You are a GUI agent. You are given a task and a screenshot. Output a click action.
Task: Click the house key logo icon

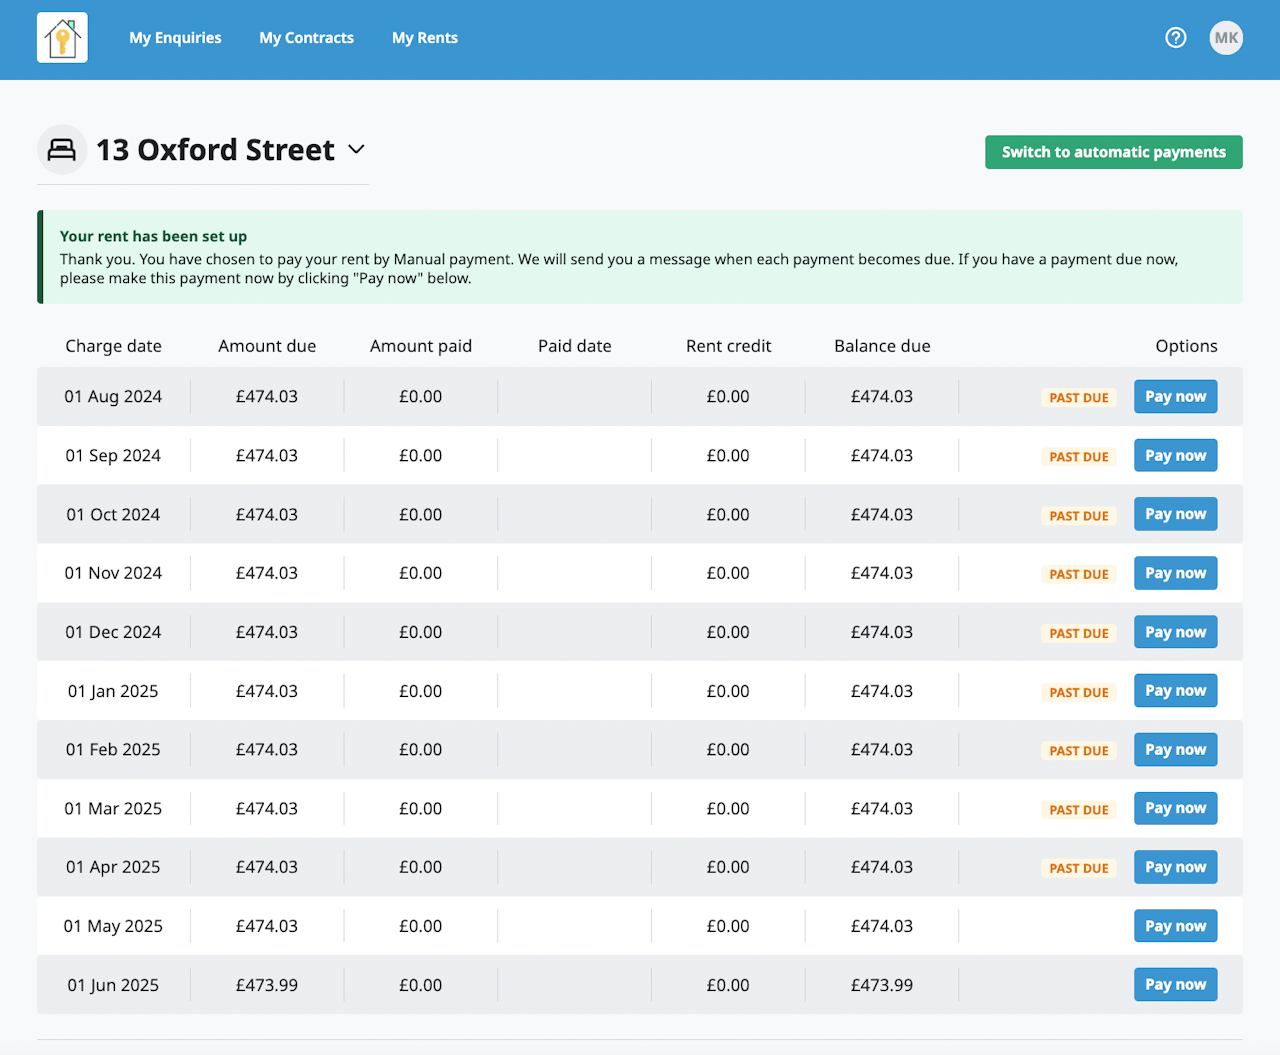62,38
